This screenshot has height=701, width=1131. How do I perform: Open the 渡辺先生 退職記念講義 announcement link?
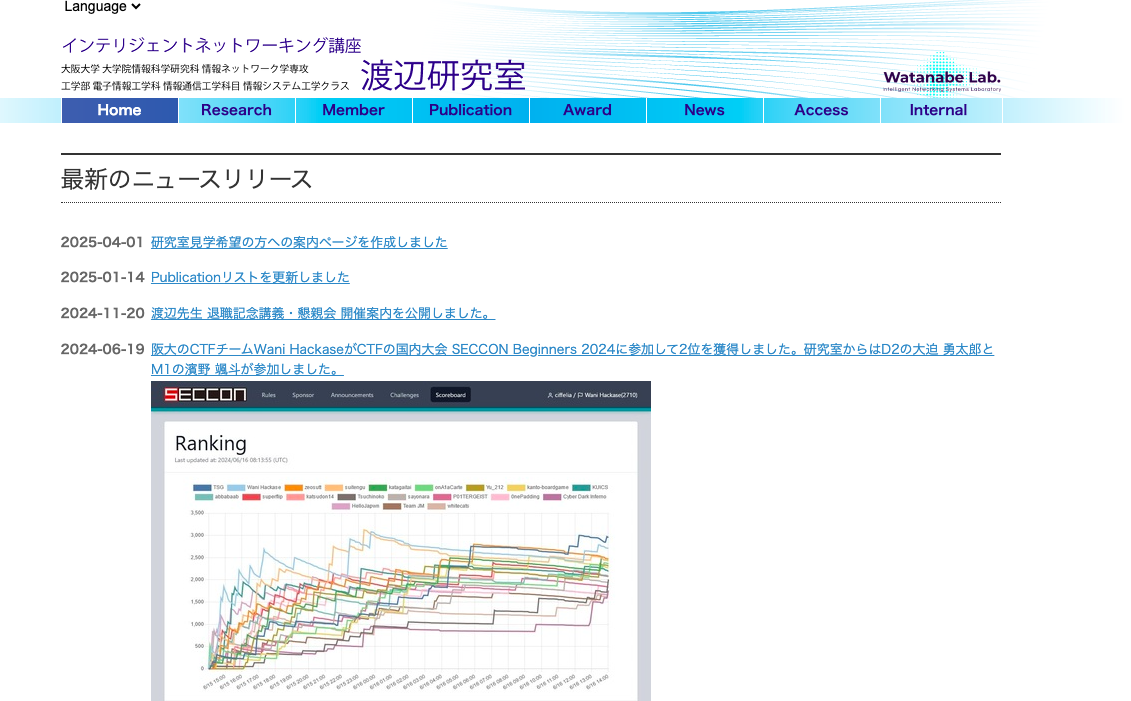coord(322,313)
